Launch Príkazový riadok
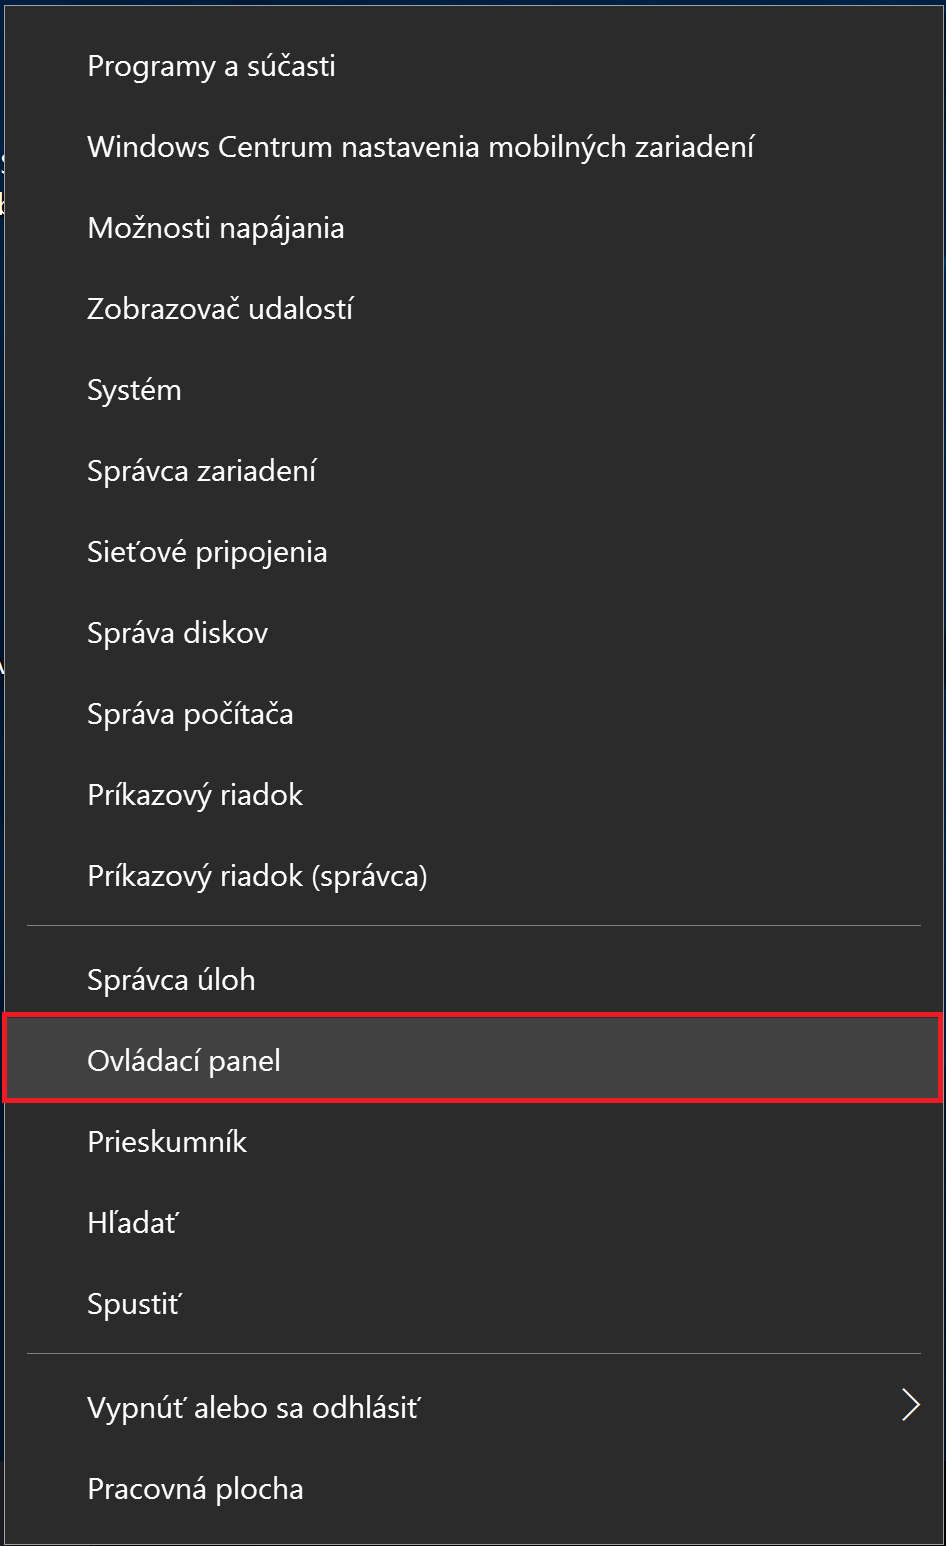Screen dimensions: 946x1546 coord(473,795)
